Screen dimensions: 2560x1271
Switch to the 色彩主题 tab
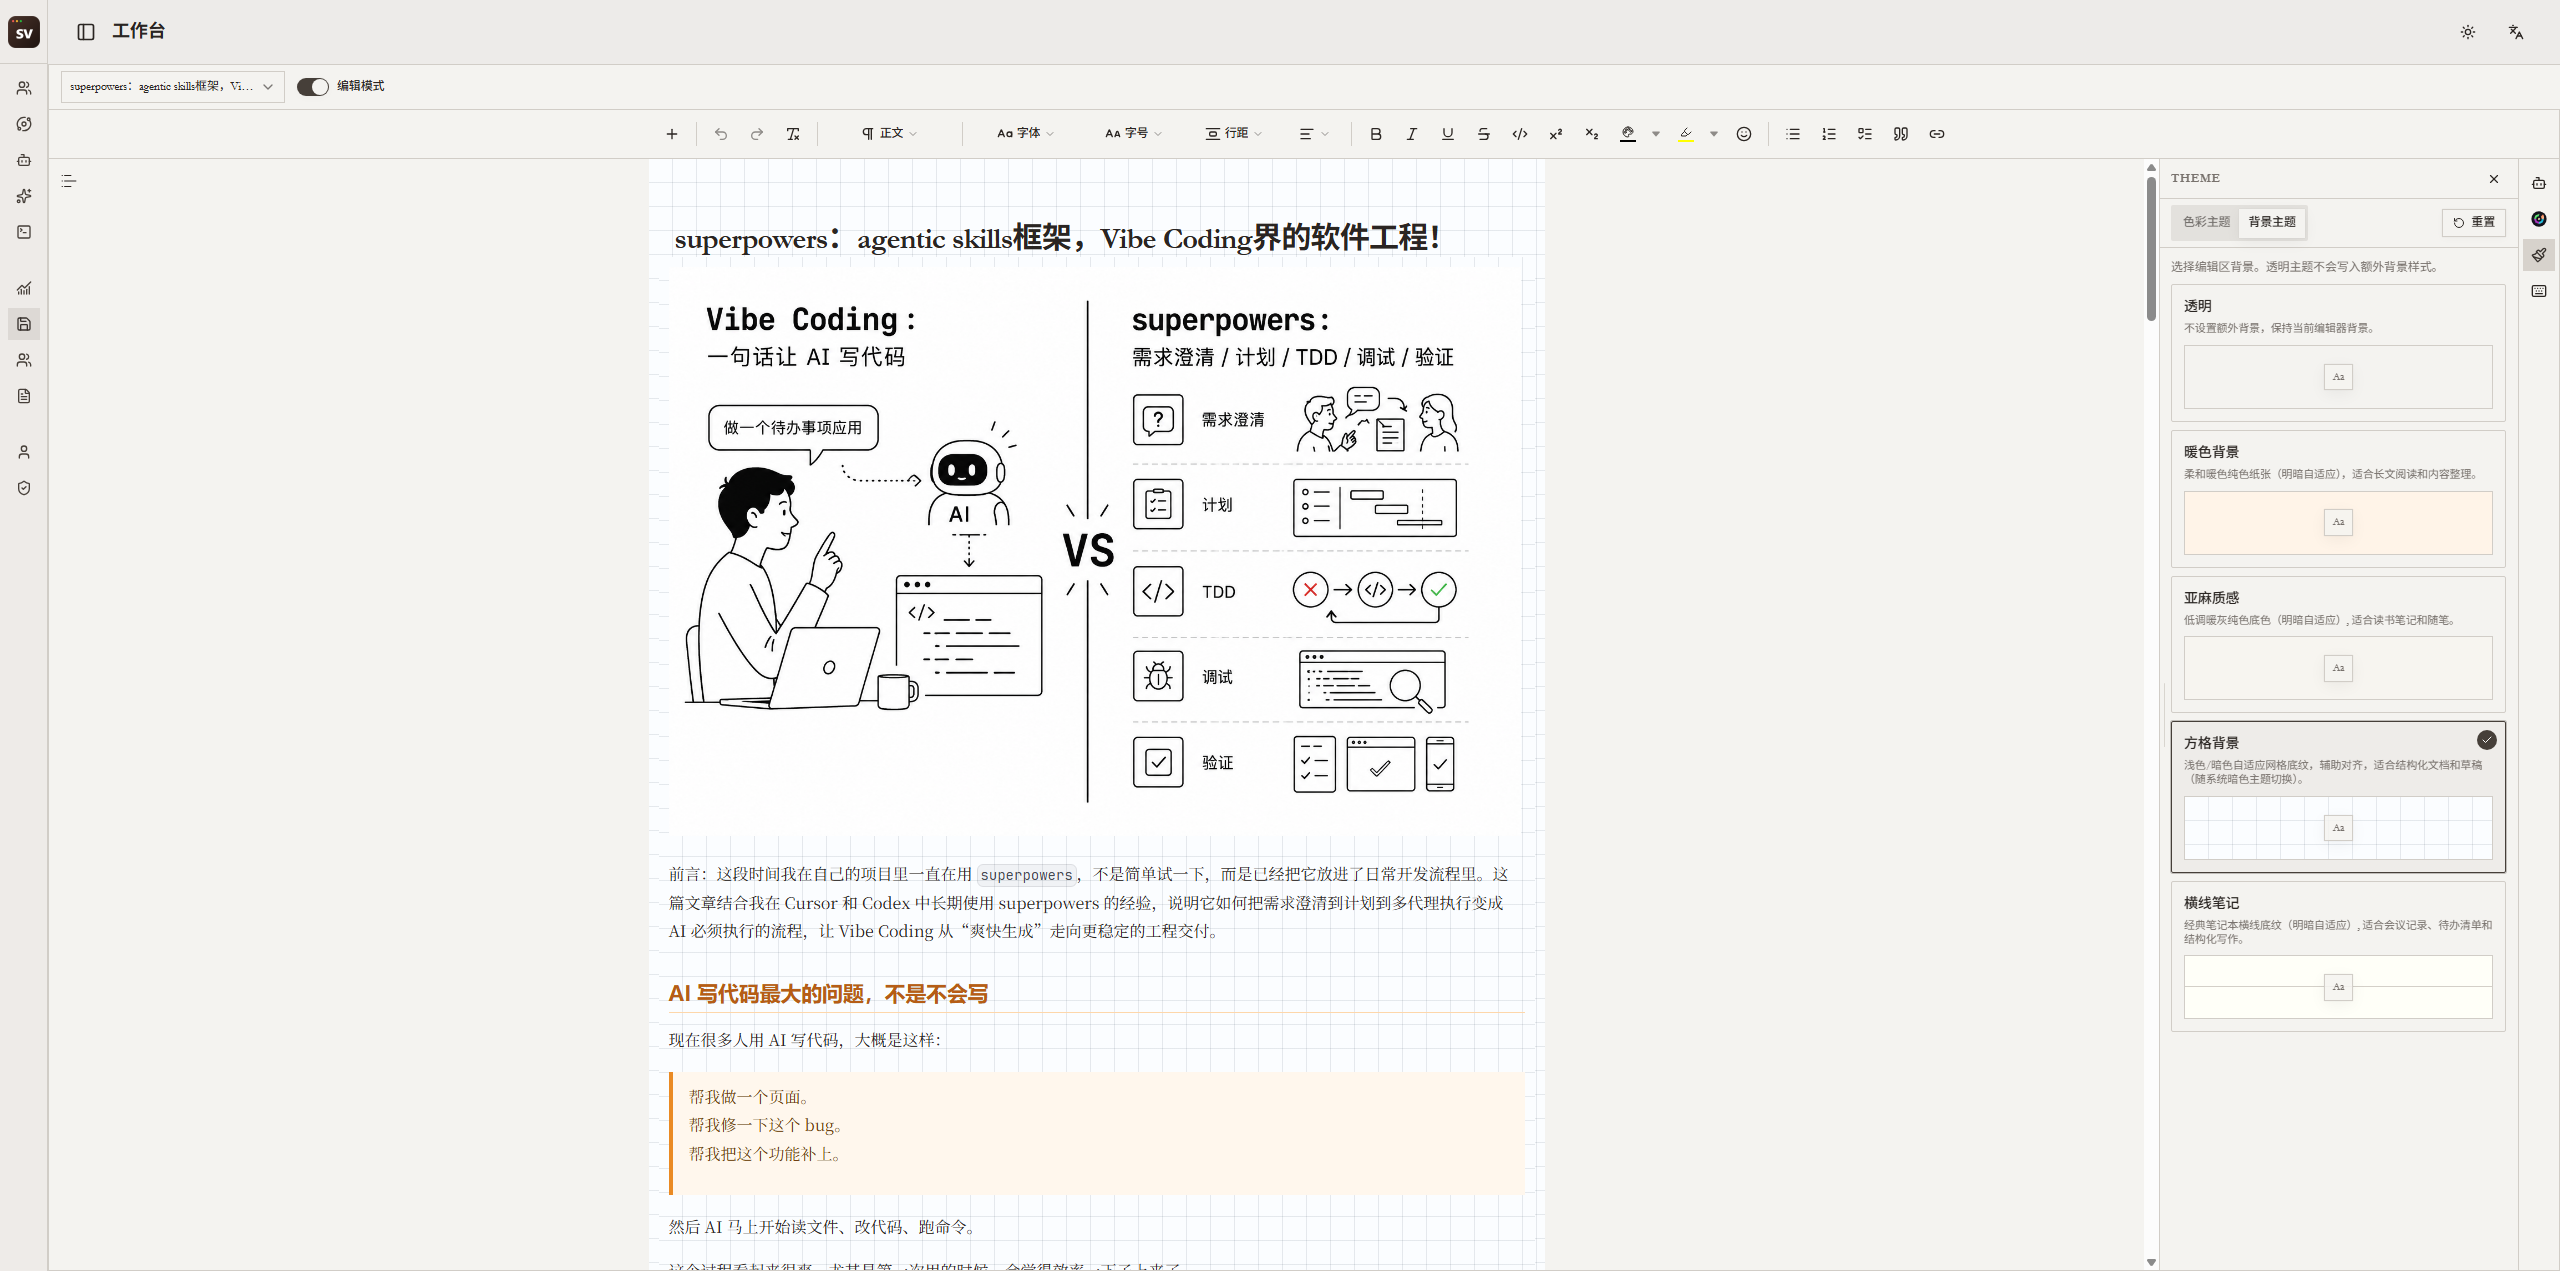click(x=2206, y=222)
